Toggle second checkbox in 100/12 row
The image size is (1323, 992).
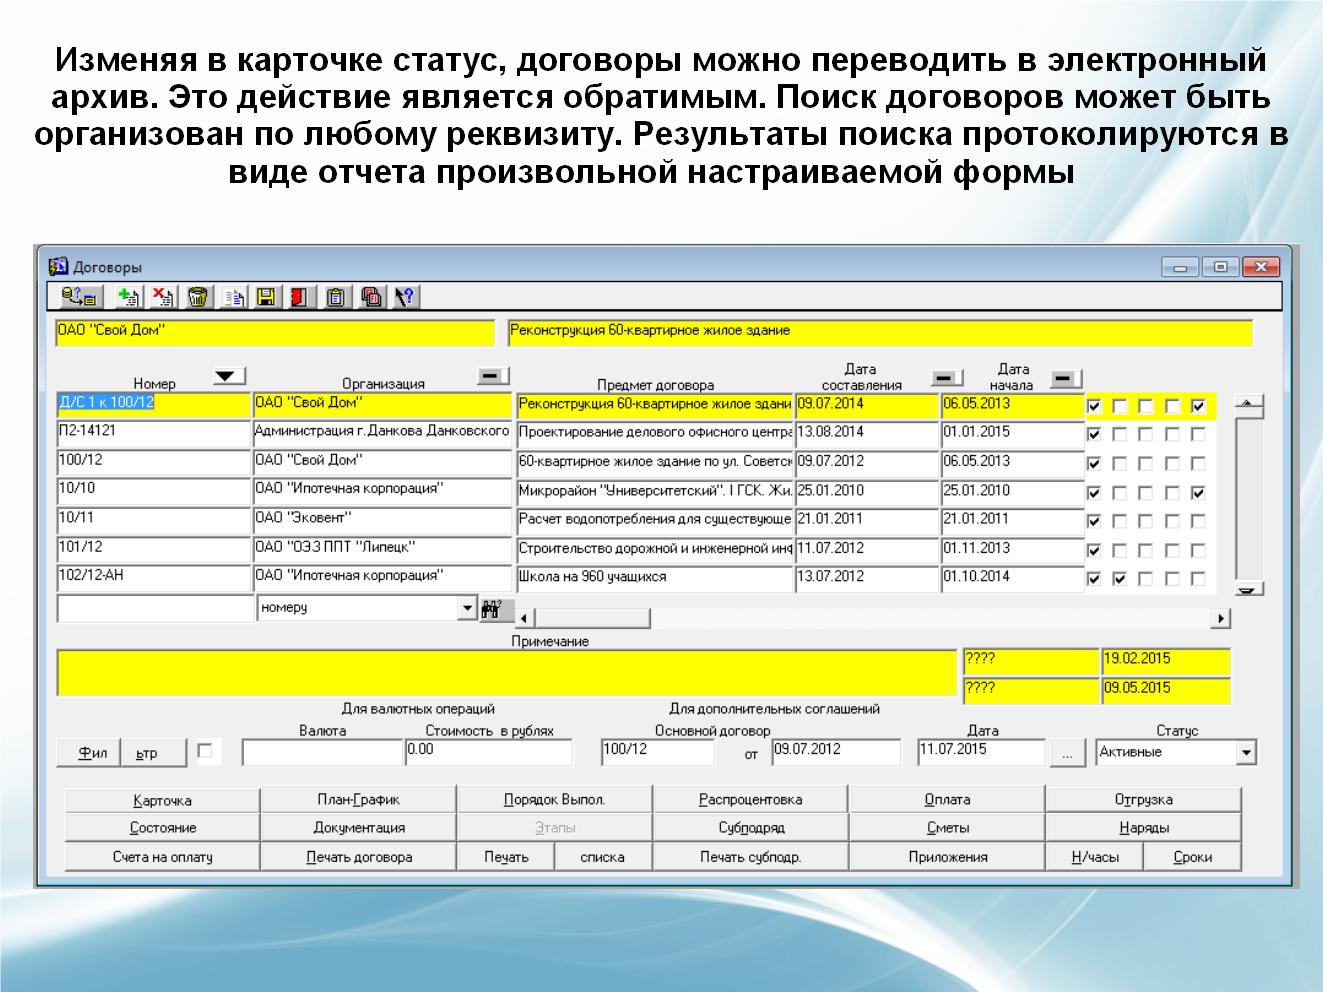pos(1120,464)
